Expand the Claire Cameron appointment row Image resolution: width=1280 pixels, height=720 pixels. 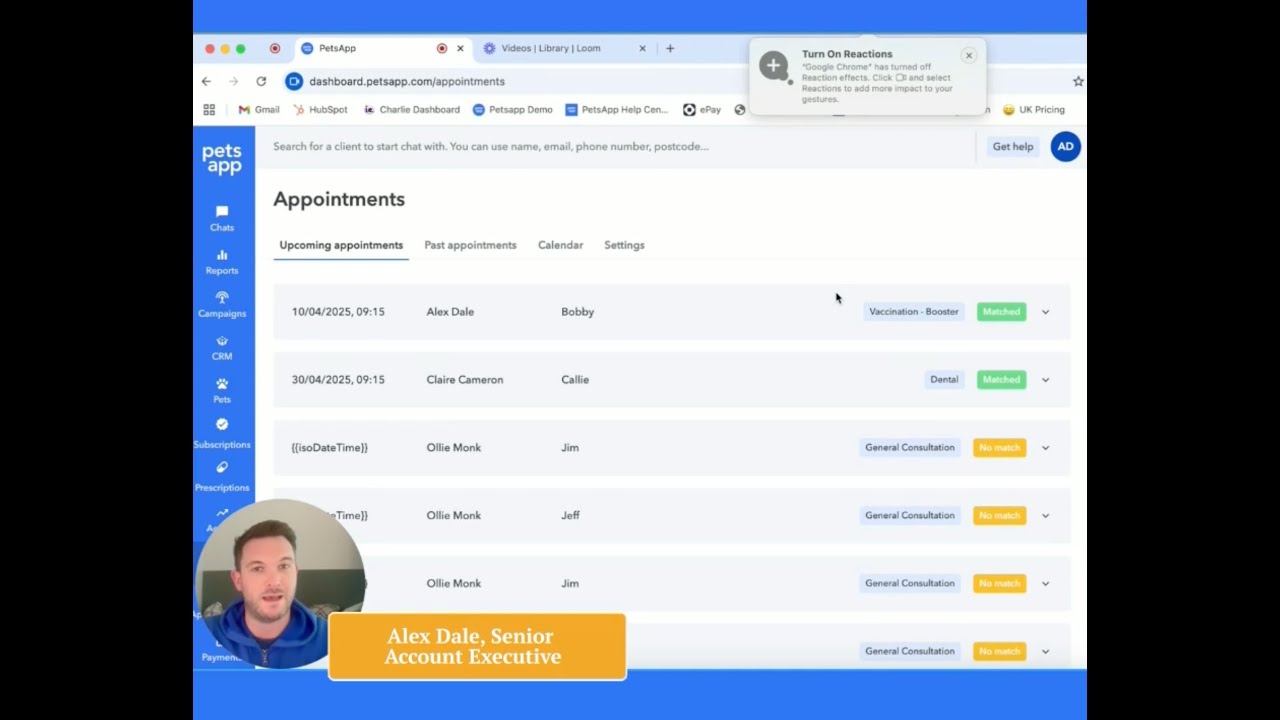1045,380
